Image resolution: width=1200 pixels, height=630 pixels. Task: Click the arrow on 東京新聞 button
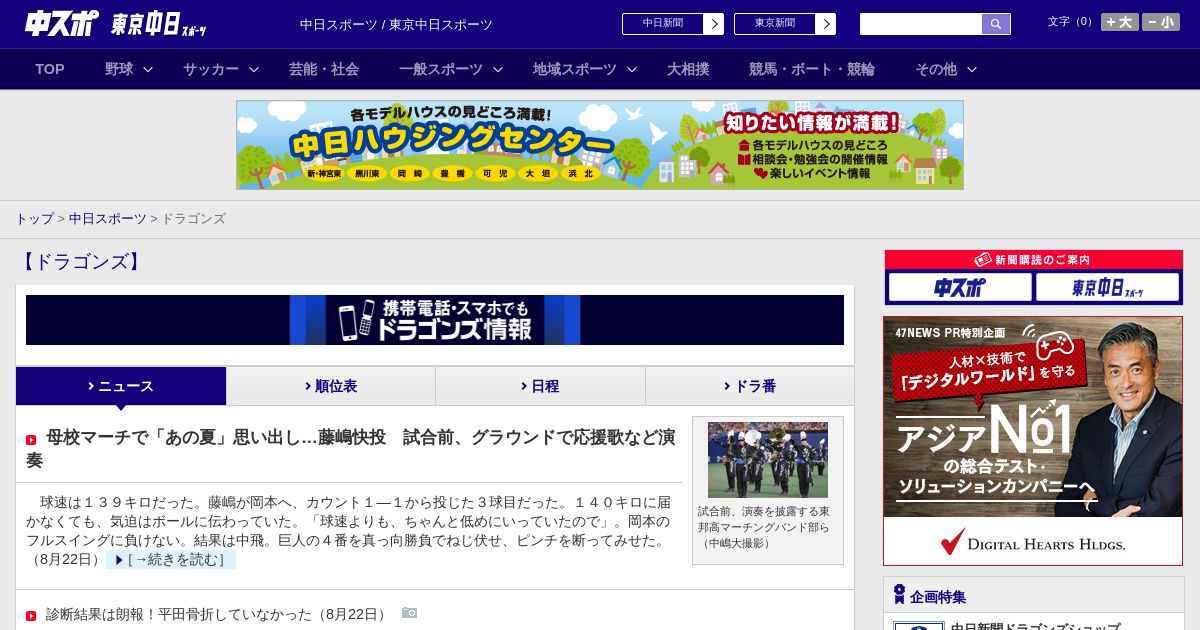(x=825, y=24)
